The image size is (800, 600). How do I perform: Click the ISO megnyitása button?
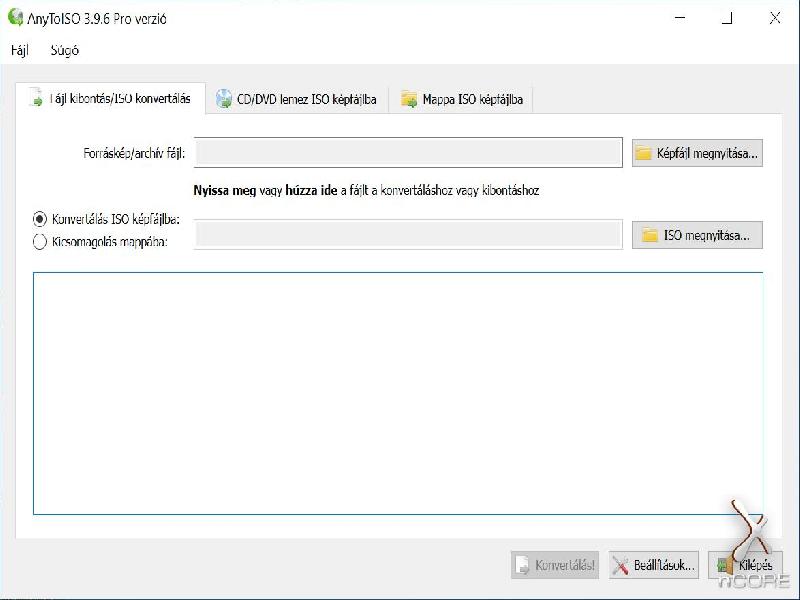click(x=697, y=235)
